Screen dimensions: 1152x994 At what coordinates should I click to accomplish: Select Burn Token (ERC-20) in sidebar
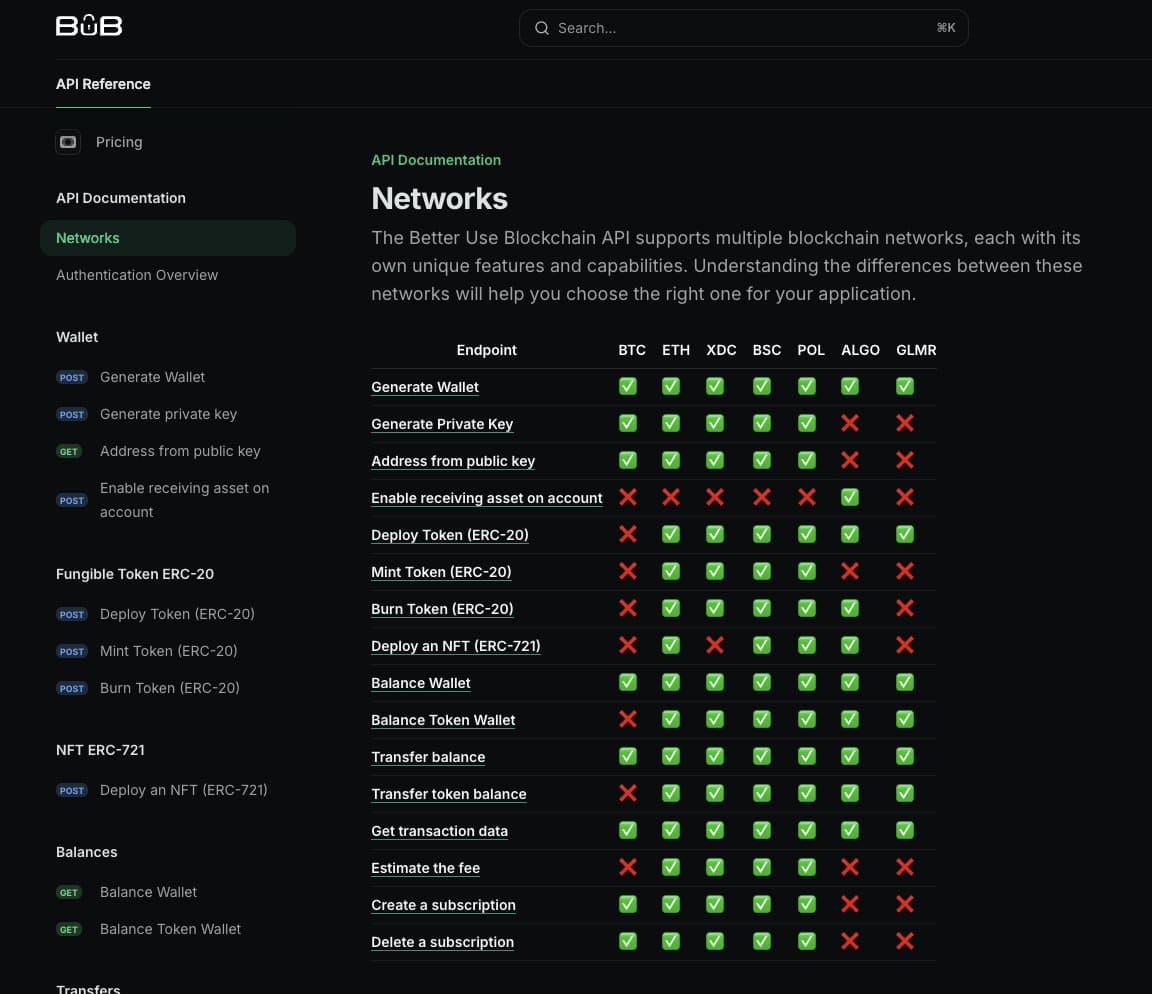pos(170,688)
